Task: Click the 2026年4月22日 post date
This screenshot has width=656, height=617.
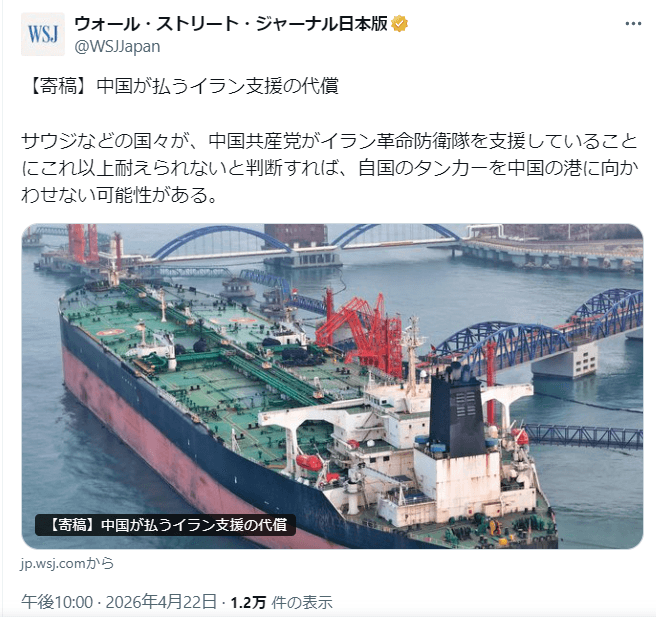Action: point(161,602)
